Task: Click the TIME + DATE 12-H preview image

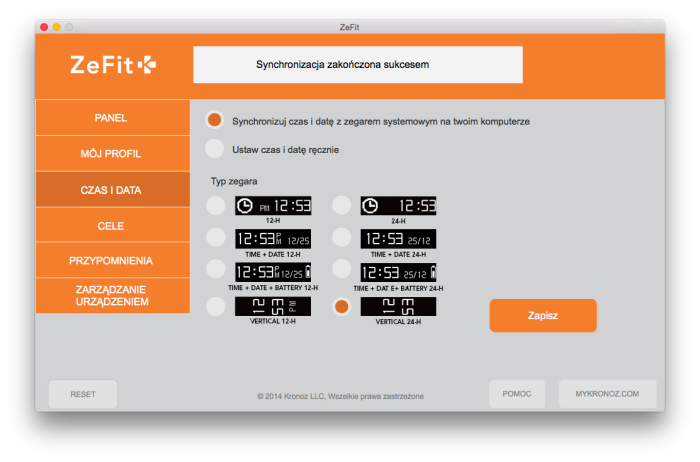Action: 273,238
